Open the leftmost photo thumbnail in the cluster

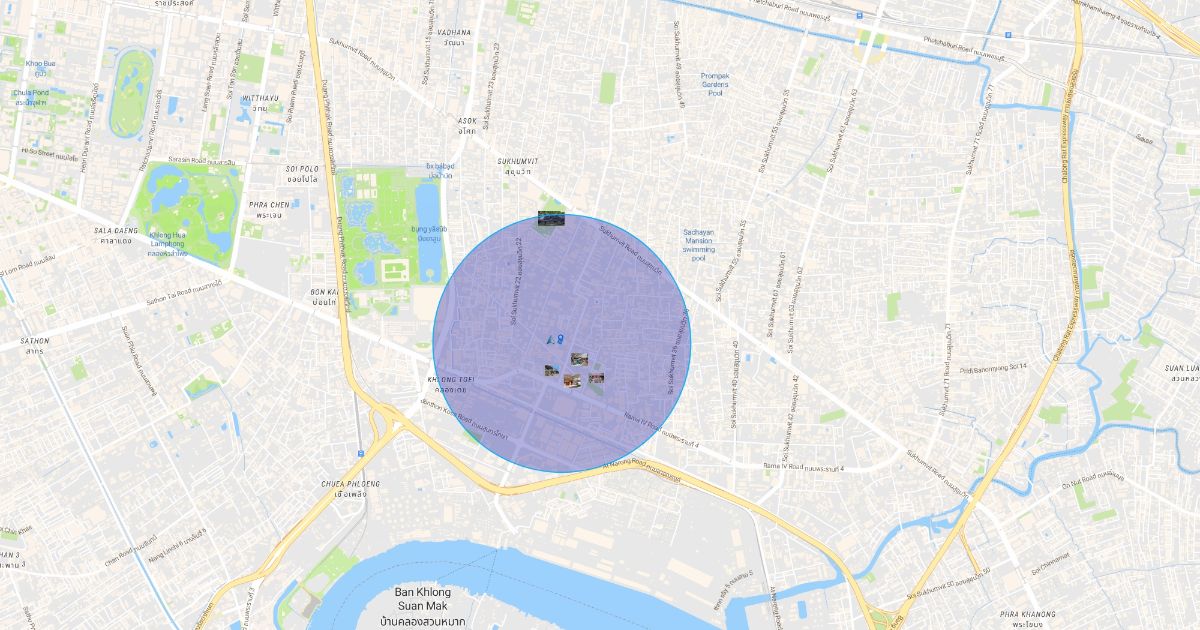[551, 370]
